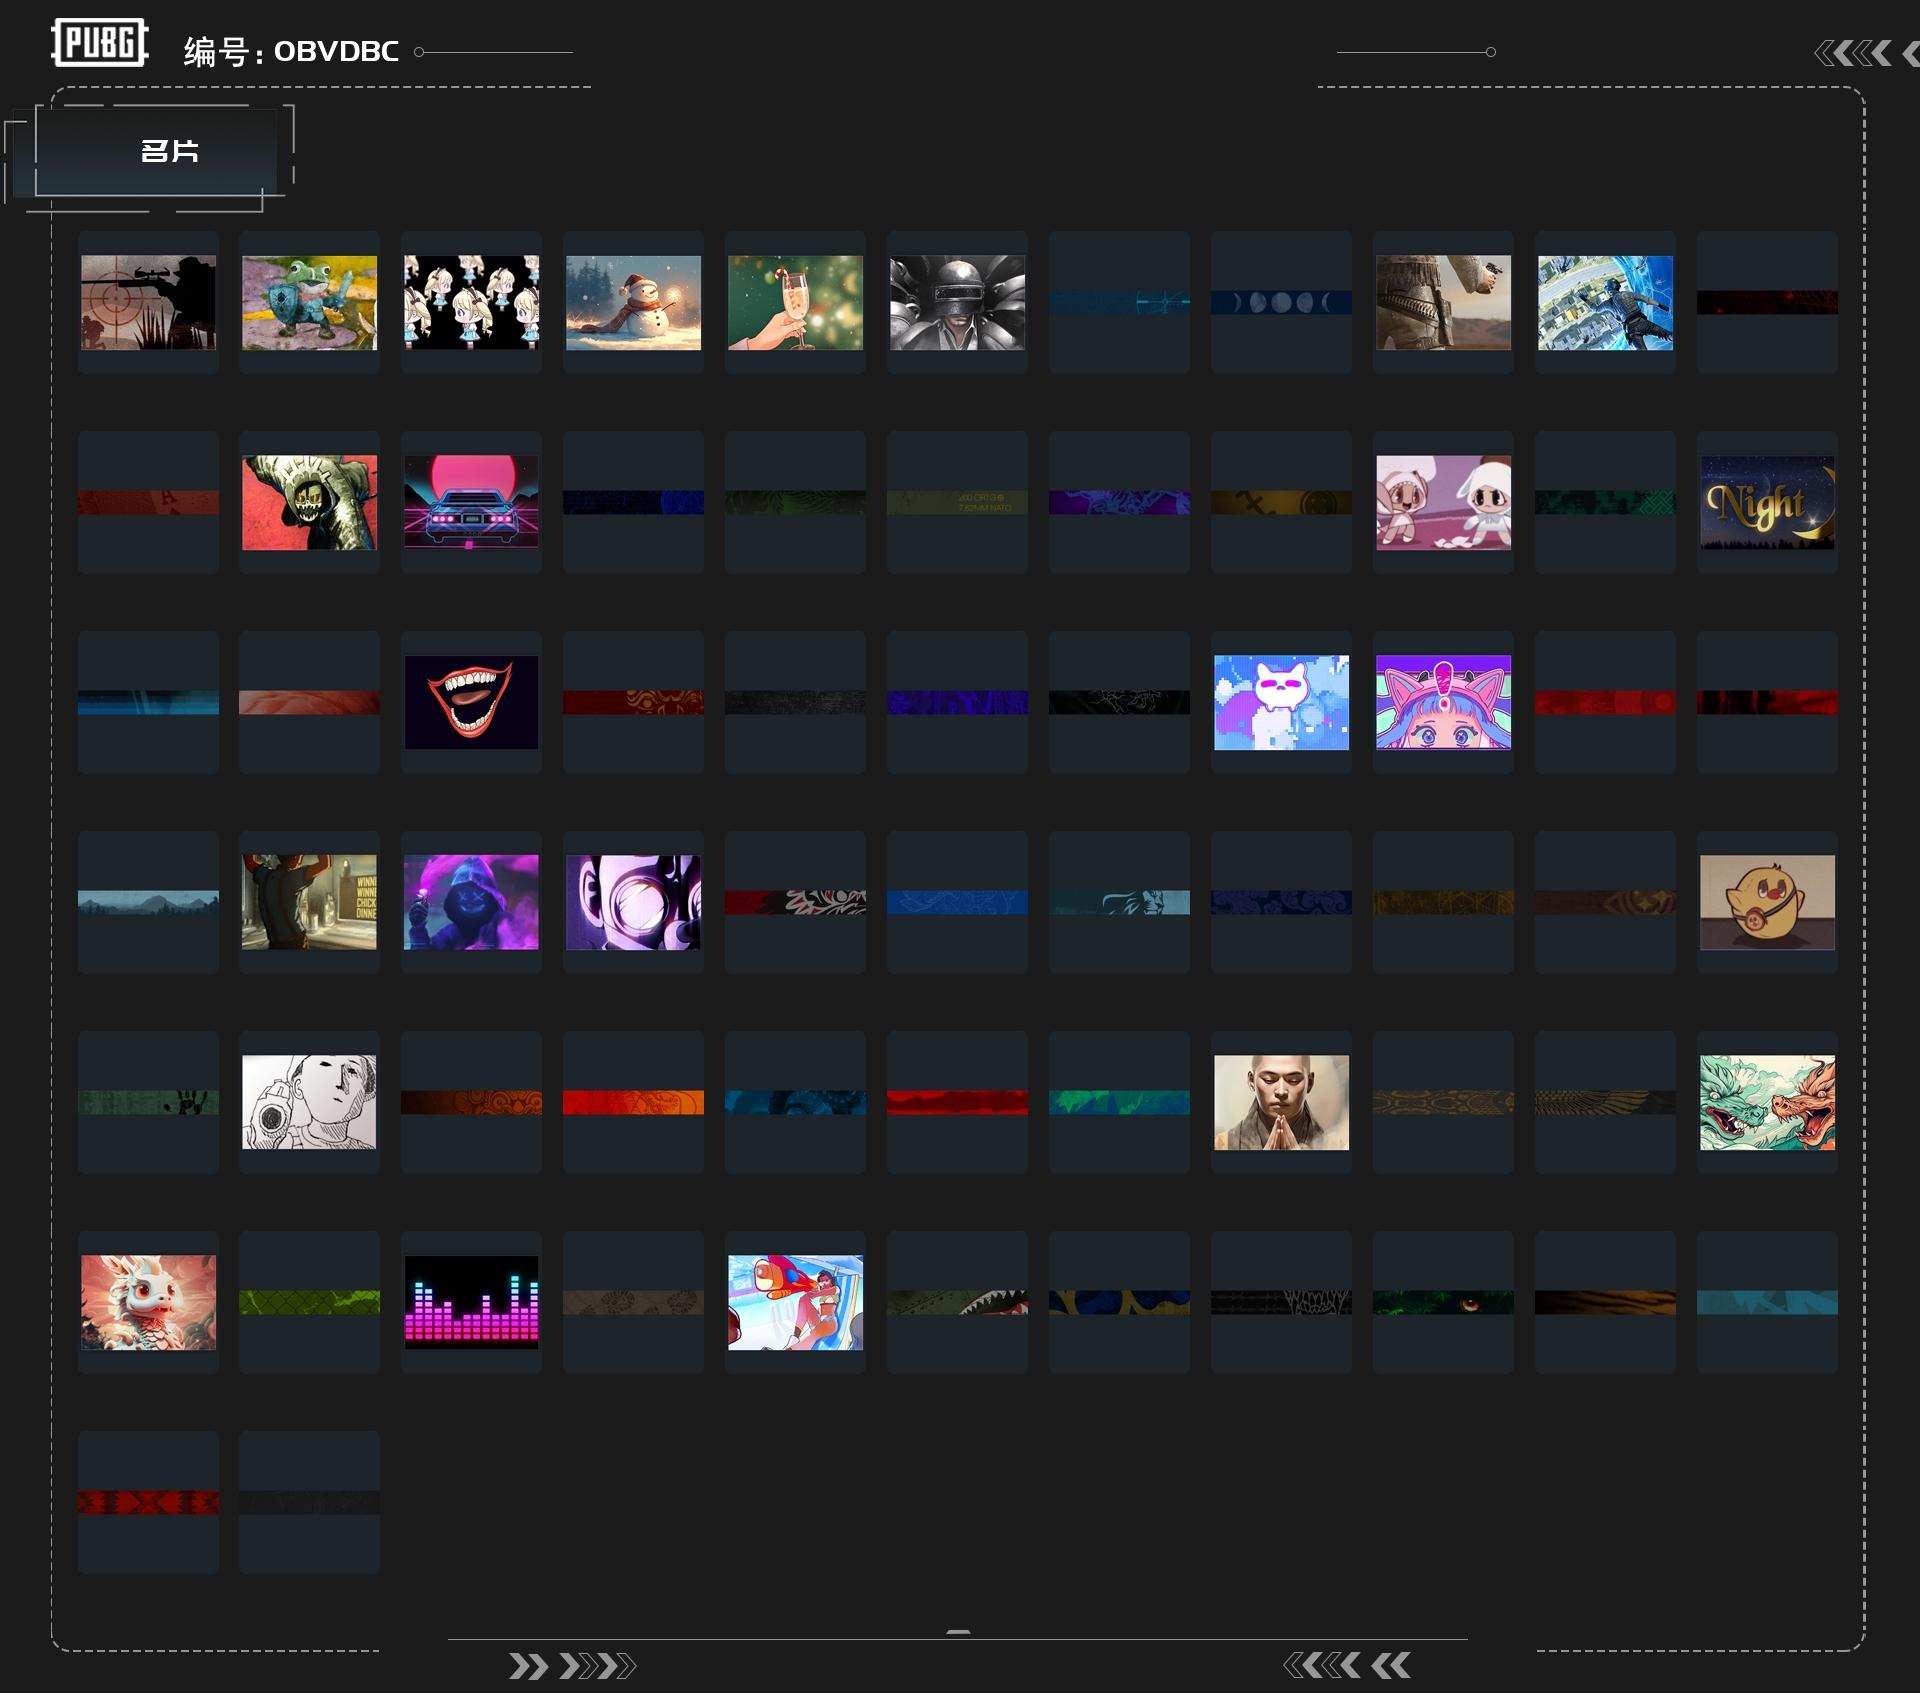
Task: Pick the snowman nameplate
Action: 633,302
